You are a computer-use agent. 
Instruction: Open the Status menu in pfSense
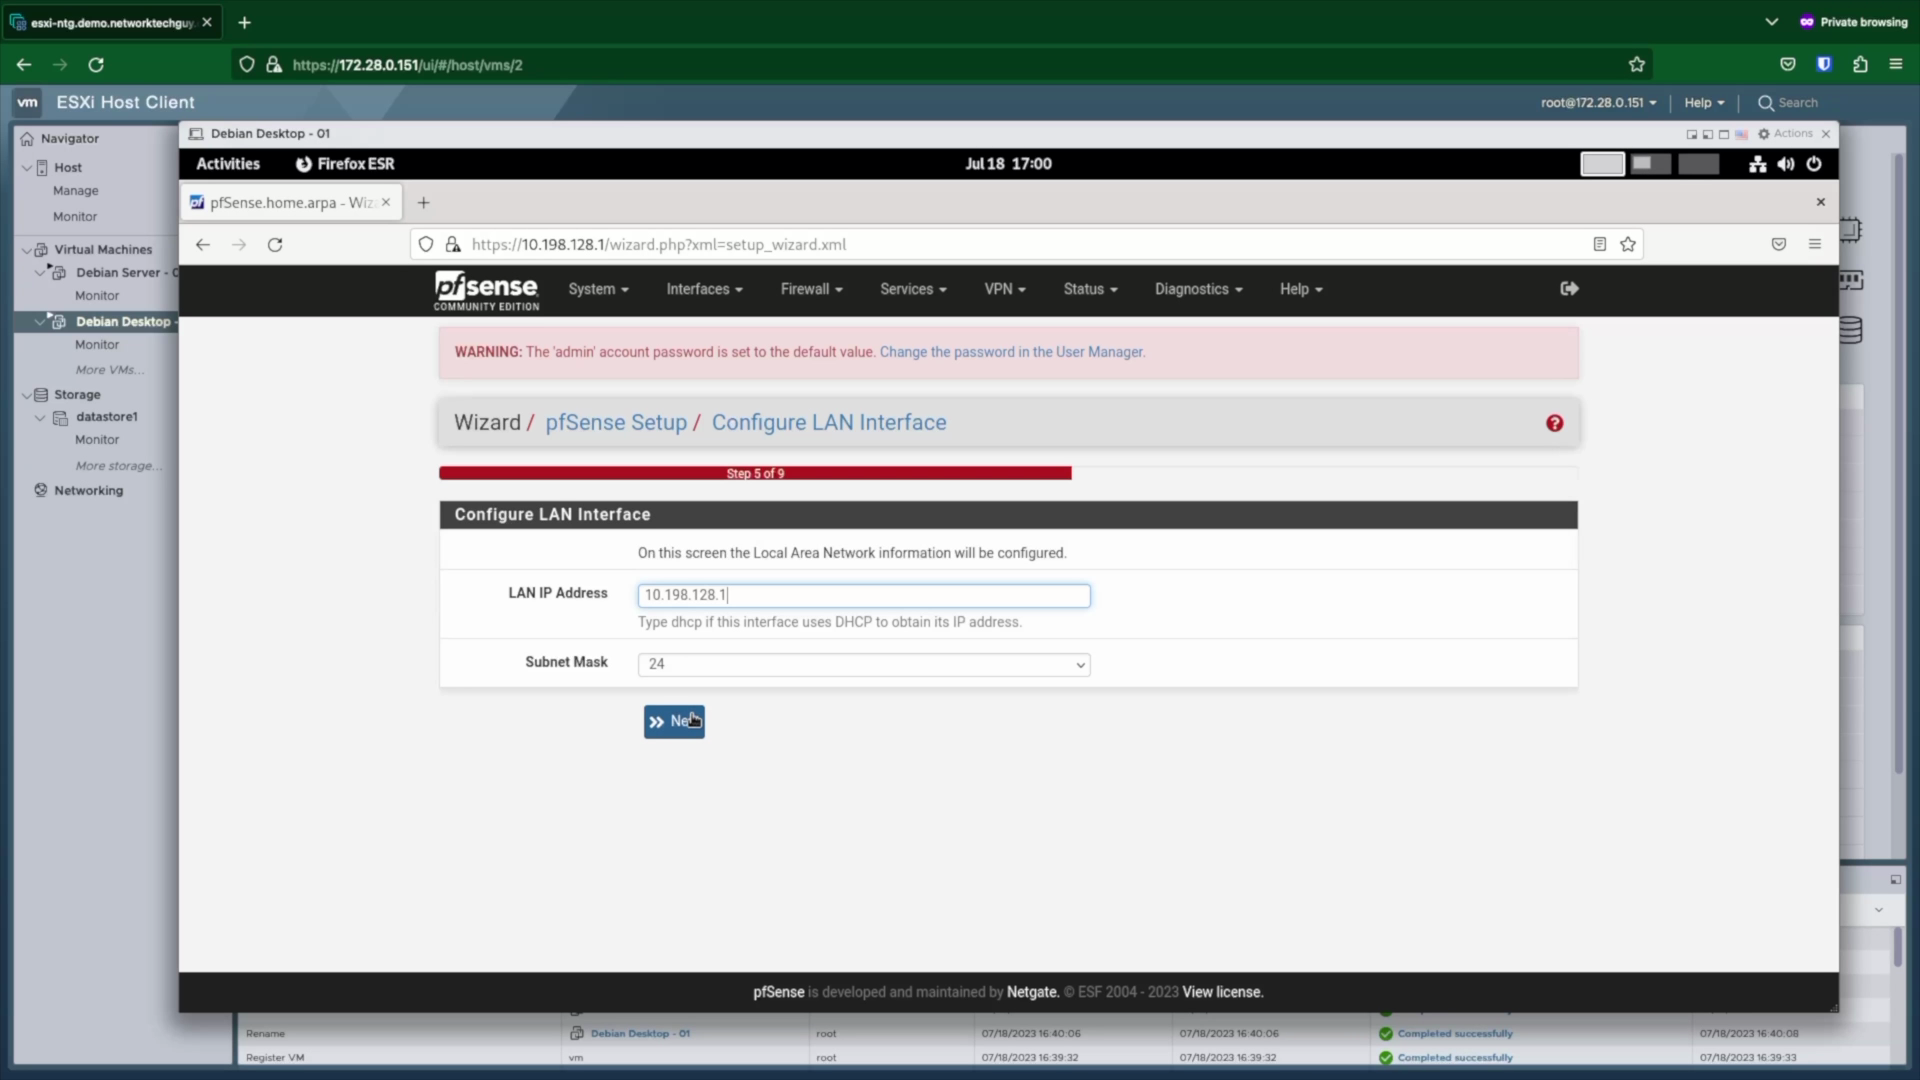(1090, 289)
